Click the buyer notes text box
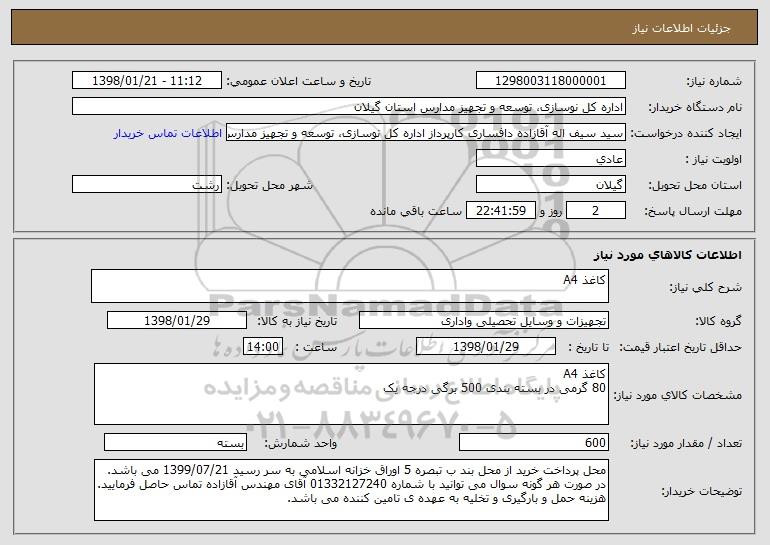The width and height of the screenshot is (770, 545). (351, 490)
